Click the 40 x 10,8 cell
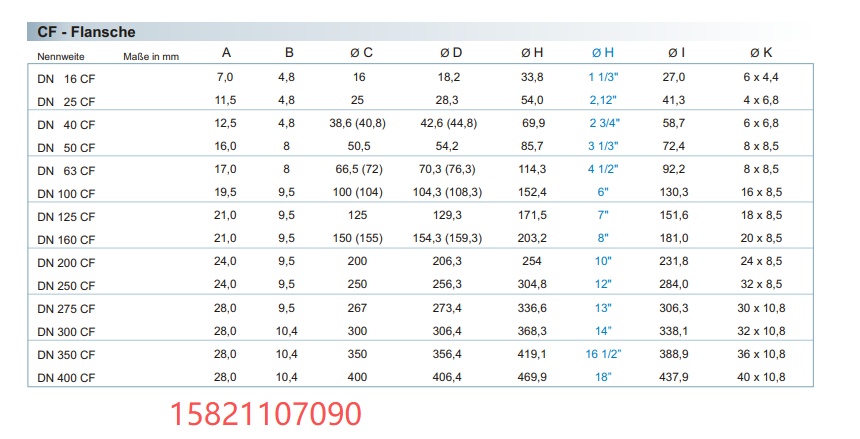 [x=760, y=377]
